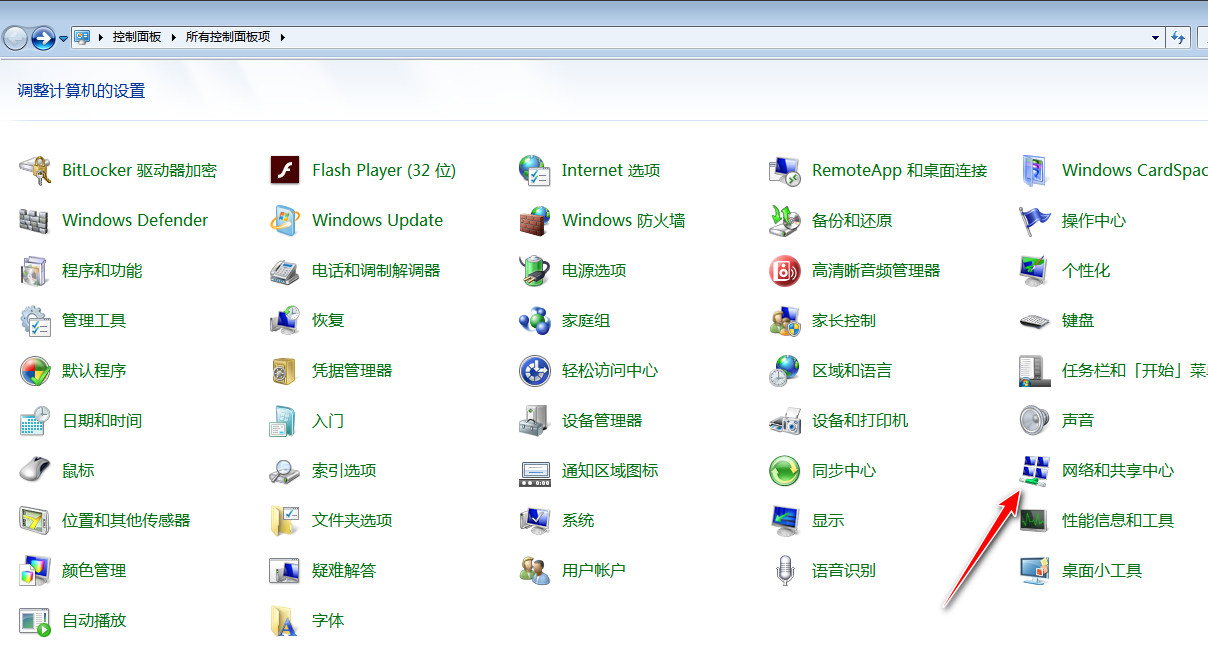Open the 任务栏和「开始」菜单 link
The width and height of the screenshot is (1208, 655).
click(1135, 371)
